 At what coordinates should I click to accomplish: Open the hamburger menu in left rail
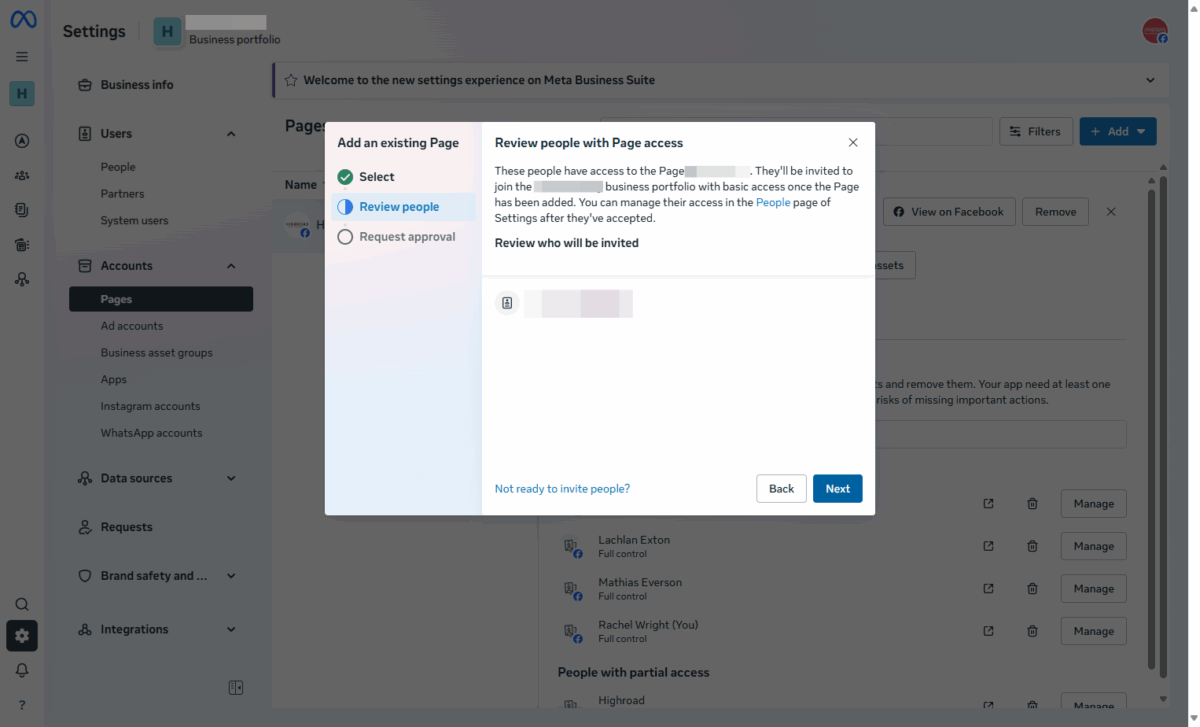[x=22, y=57]
